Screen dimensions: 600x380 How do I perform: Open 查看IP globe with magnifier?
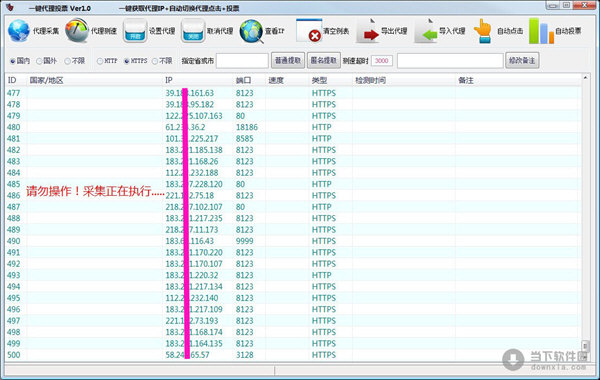251,31
